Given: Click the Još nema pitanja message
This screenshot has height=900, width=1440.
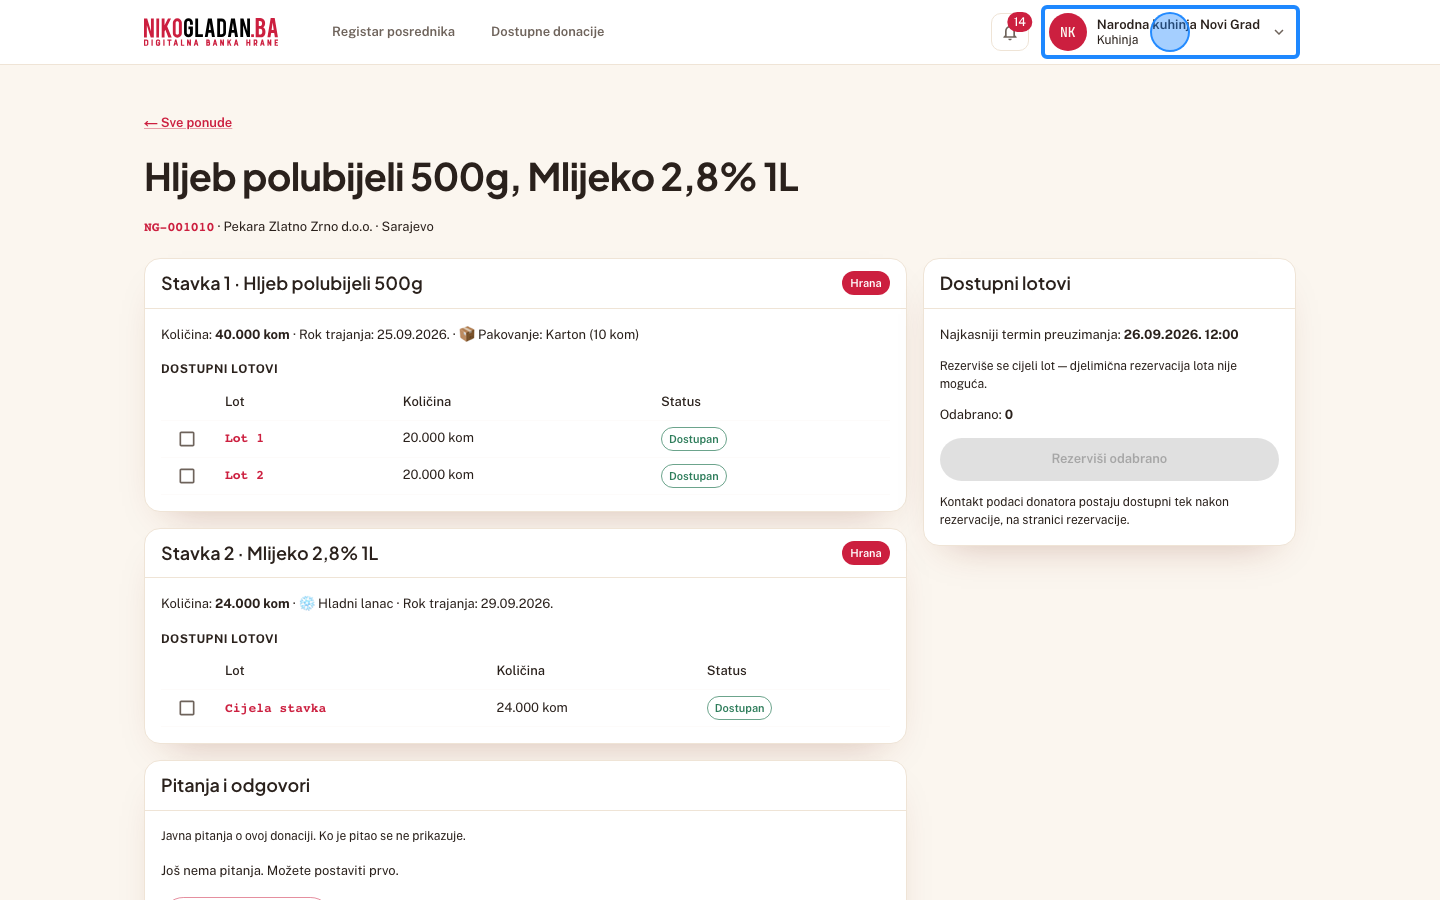Looking at the screenshot, I should point(280,870).
